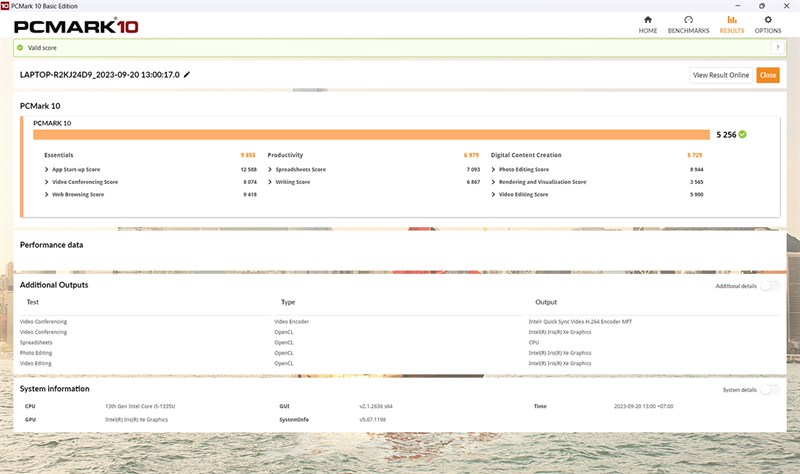800x474 pixels.
Task: Click the SystemInfo version v5.67.1198 value
Action: (x=372, y=419)
